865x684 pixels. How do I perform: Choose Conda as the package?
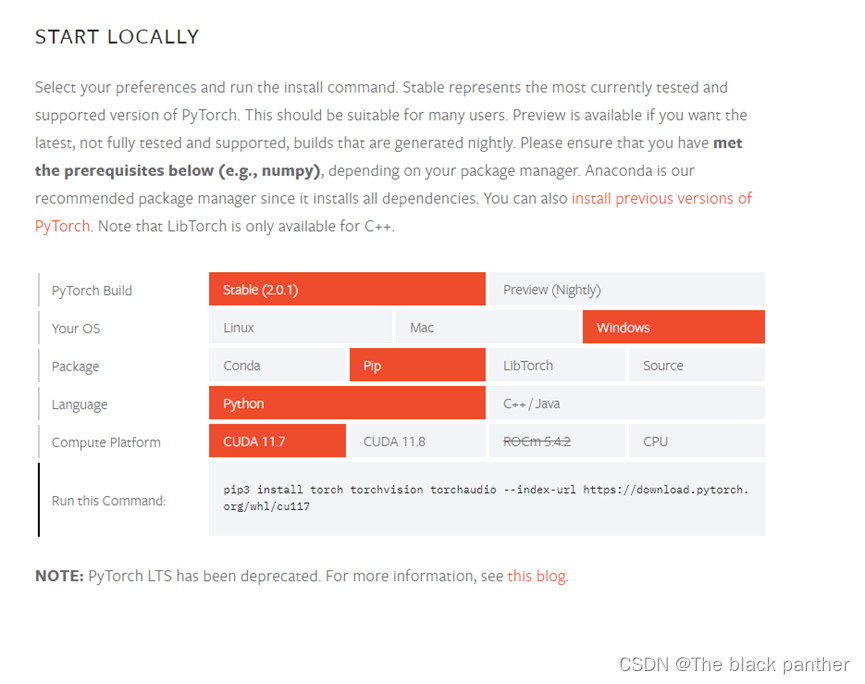click(x=277, y=366)
